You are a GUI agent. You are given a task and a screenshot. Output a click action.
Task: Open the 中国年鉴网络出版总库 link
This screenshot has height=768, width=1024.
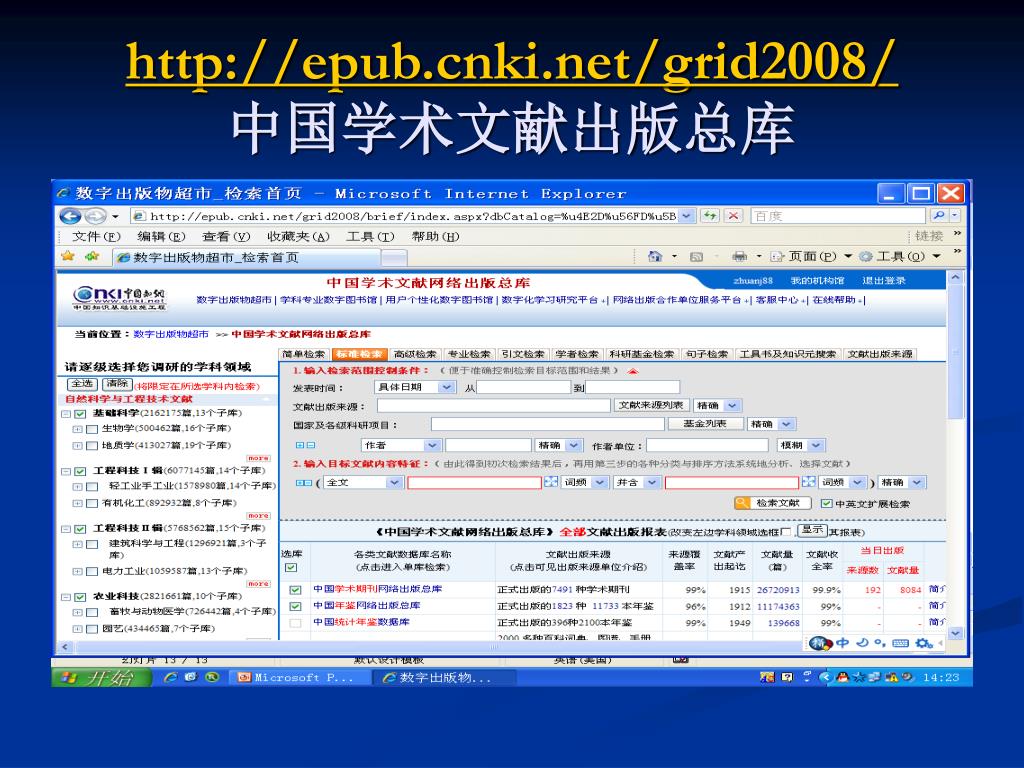coord(367,606)
